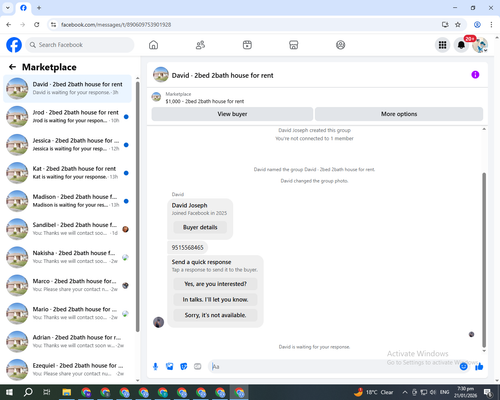500x400 pixels.
Task: Show hidden system tray icons
Action: click(405, 392)
